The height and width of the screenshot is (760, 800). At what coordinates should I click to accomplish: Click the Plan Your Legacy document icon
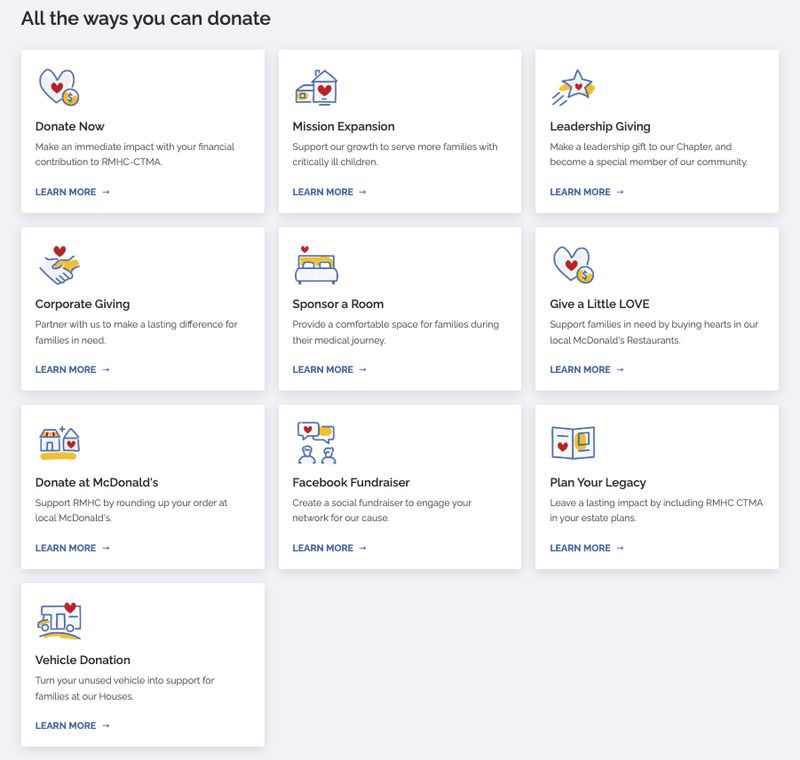(x=573, y=442)
